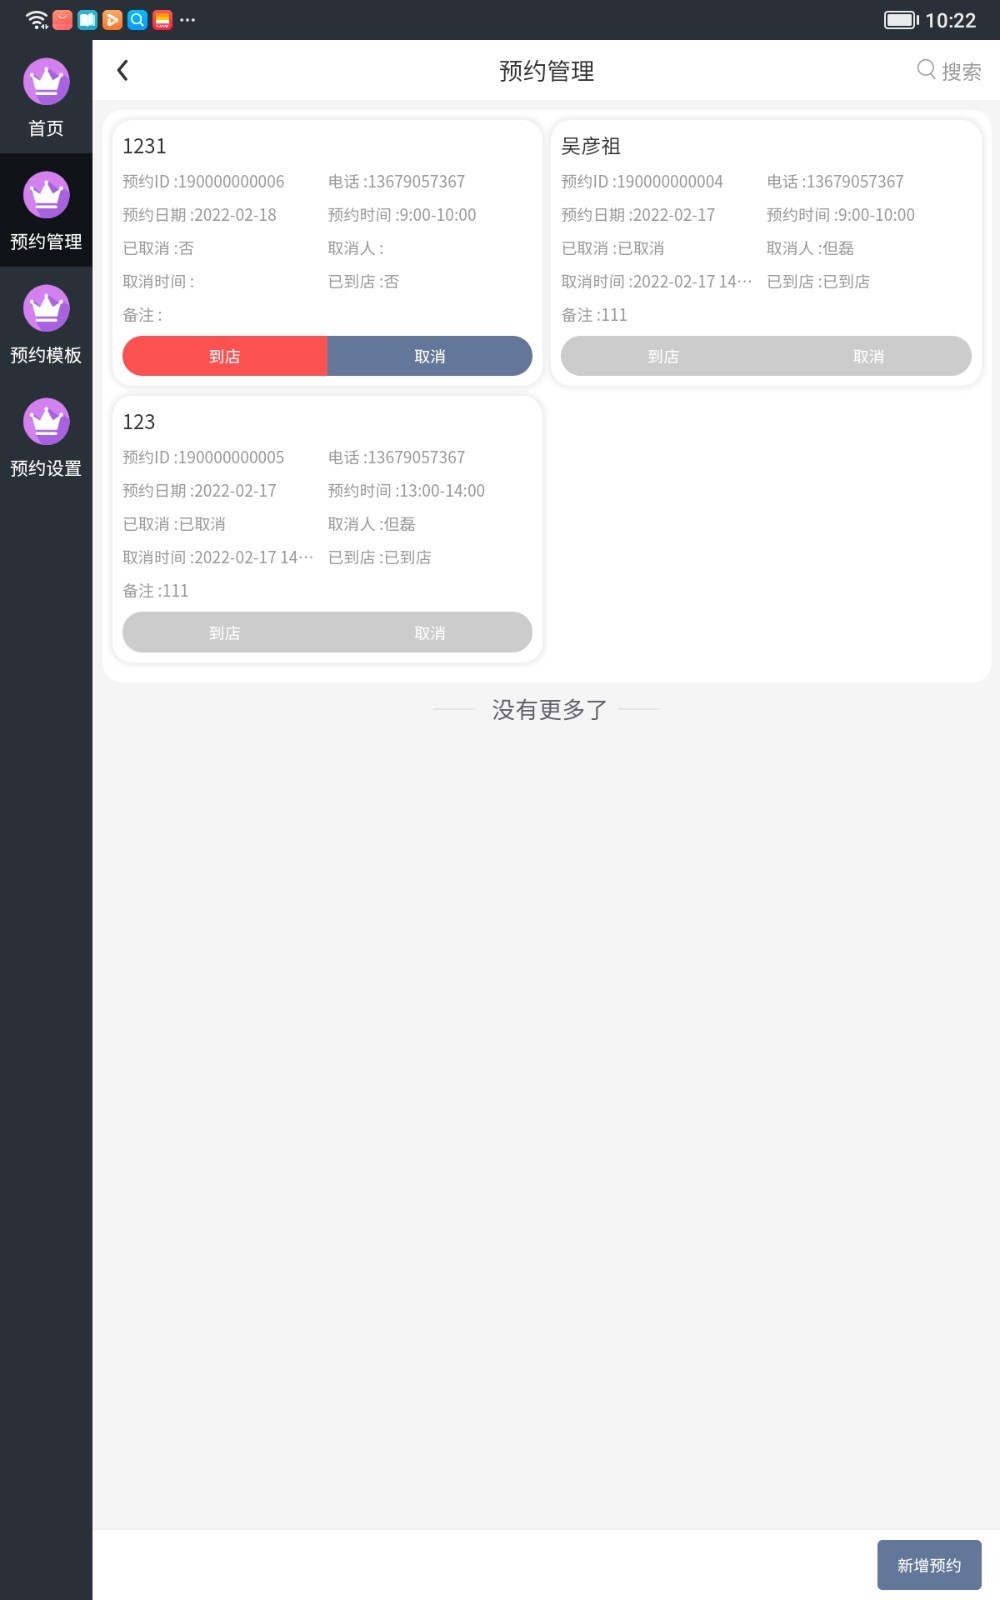
Task: Open 预约模板 sidebar crown icon
Action: pyautogui.click(x=46, y=308)
